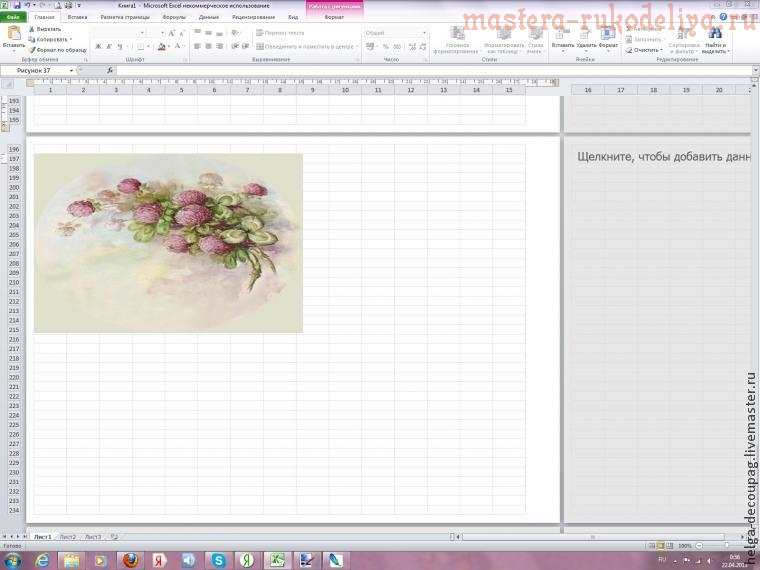The image size is (760, 570).
Task: Apply percent style format
Action: click(x=386, y=47)
